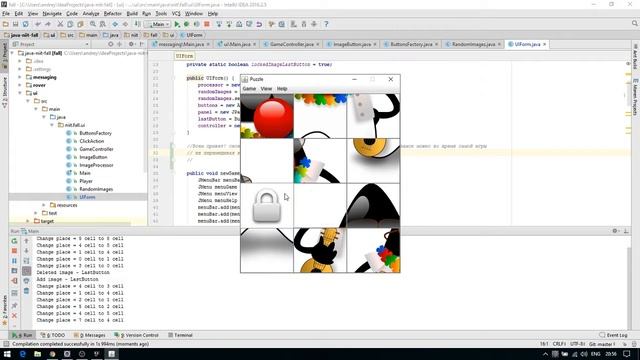640x360 pixels.
Task: Click the up-arrow in Run console gutter
Action: click(x=27, y=241)
